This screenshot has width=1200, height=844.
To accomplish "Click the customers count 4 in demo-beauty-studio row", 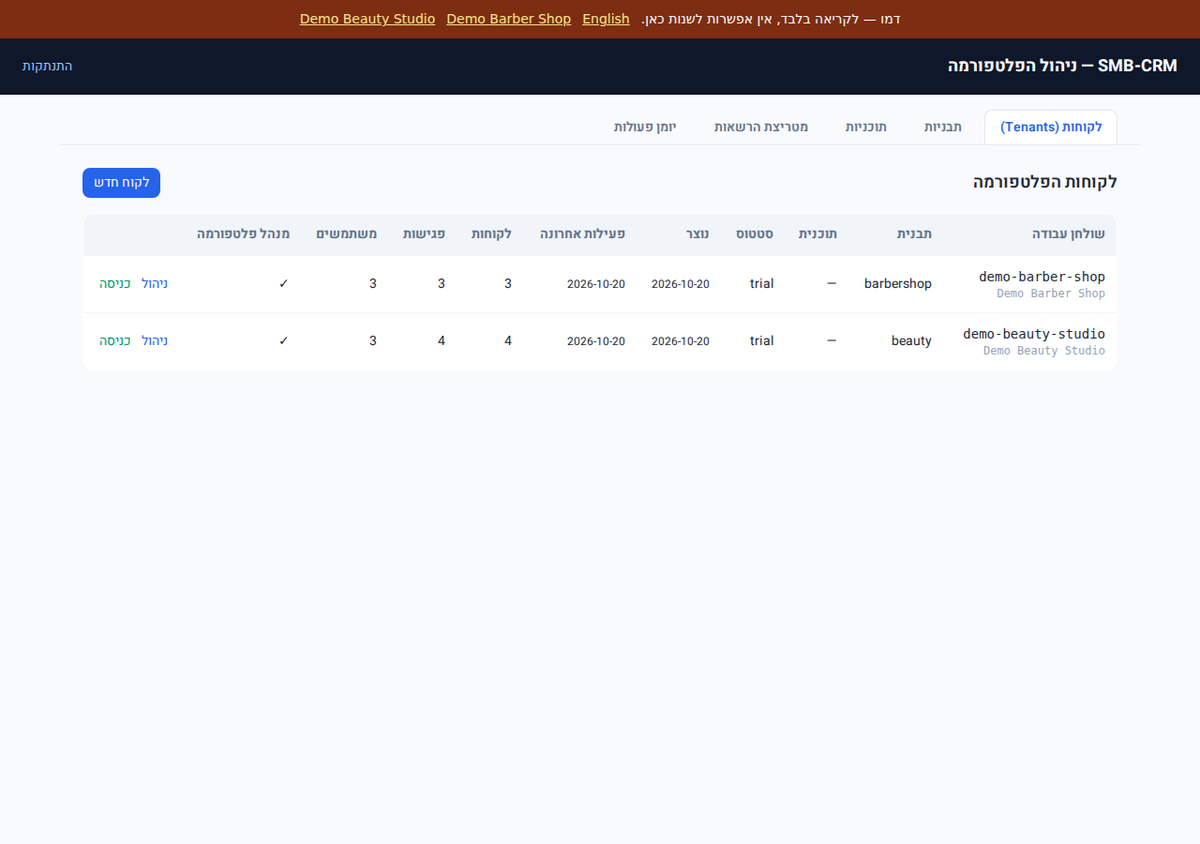I will click(508, 341).
